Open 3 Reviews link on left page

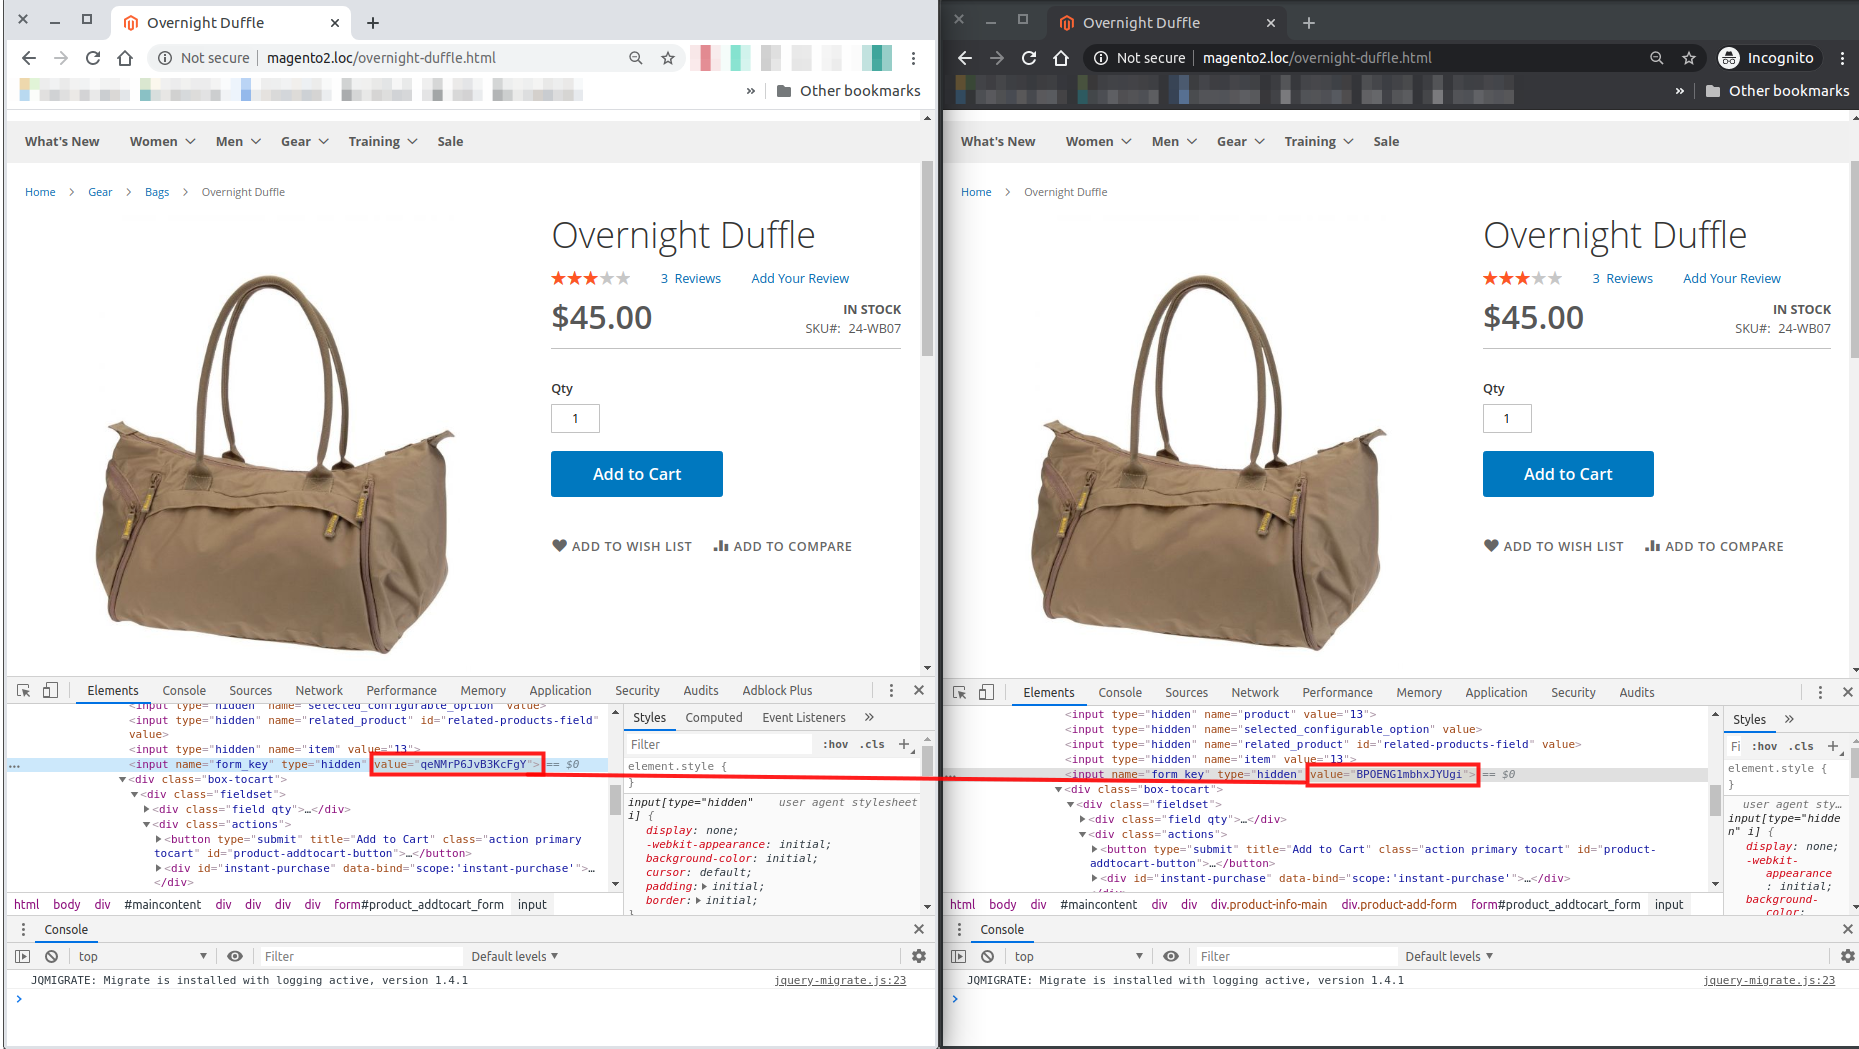tap(690, 278)
